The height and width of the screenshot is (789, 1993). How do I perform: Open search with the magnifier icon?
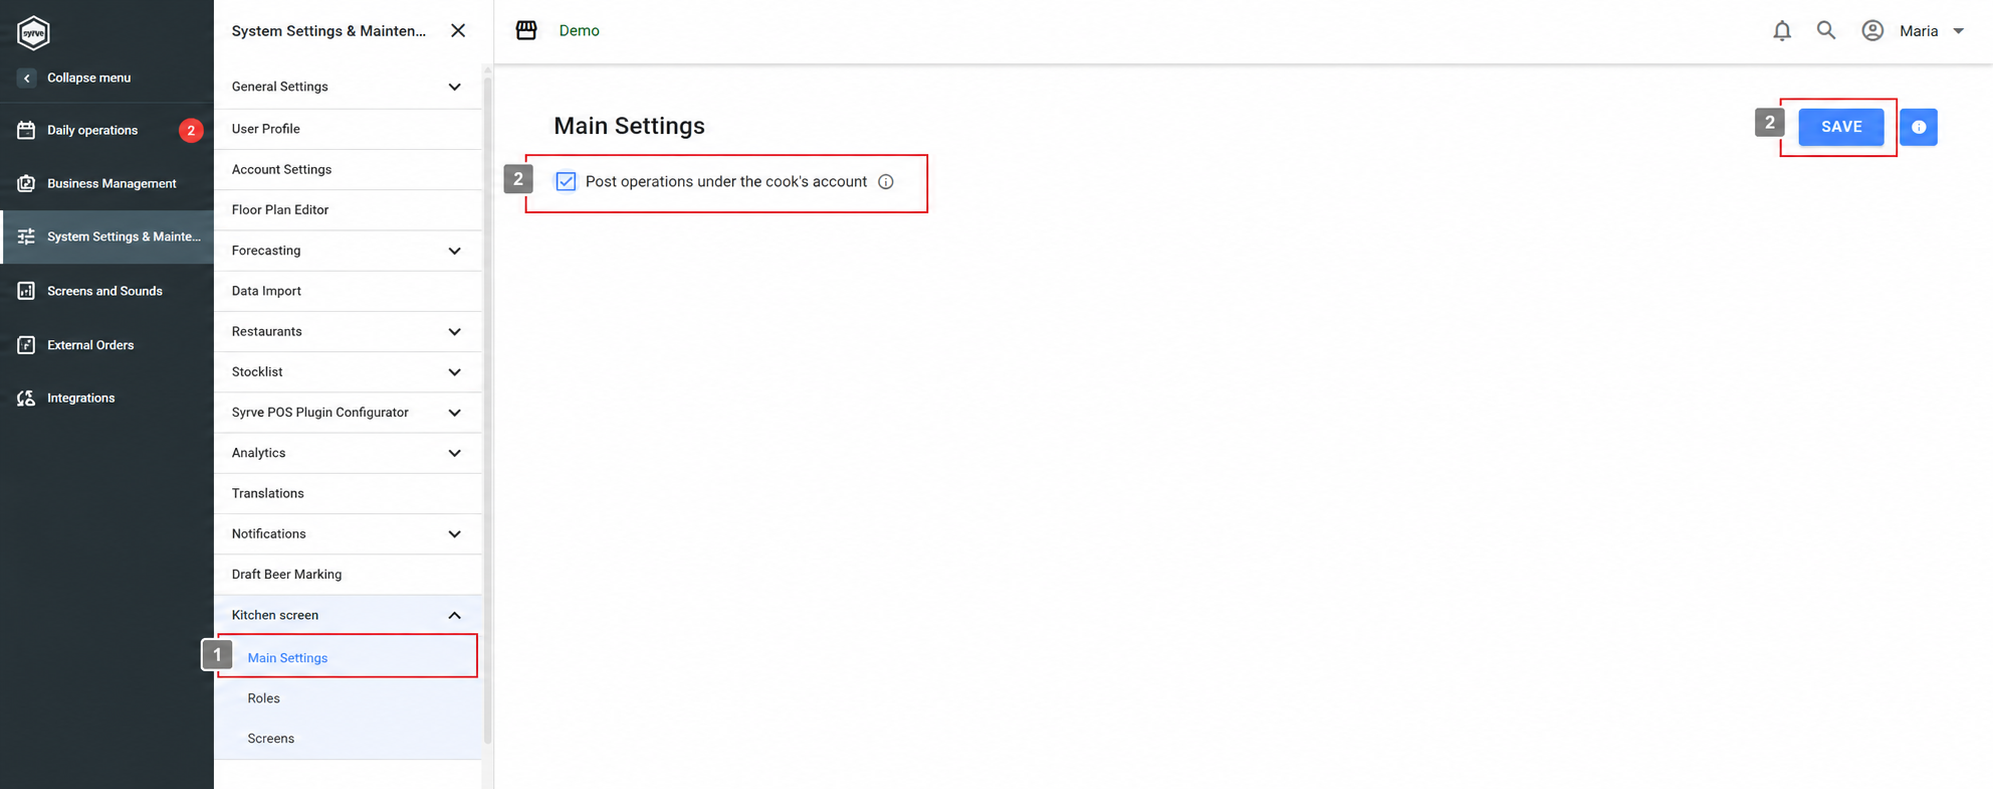(x=1826, y=30)
